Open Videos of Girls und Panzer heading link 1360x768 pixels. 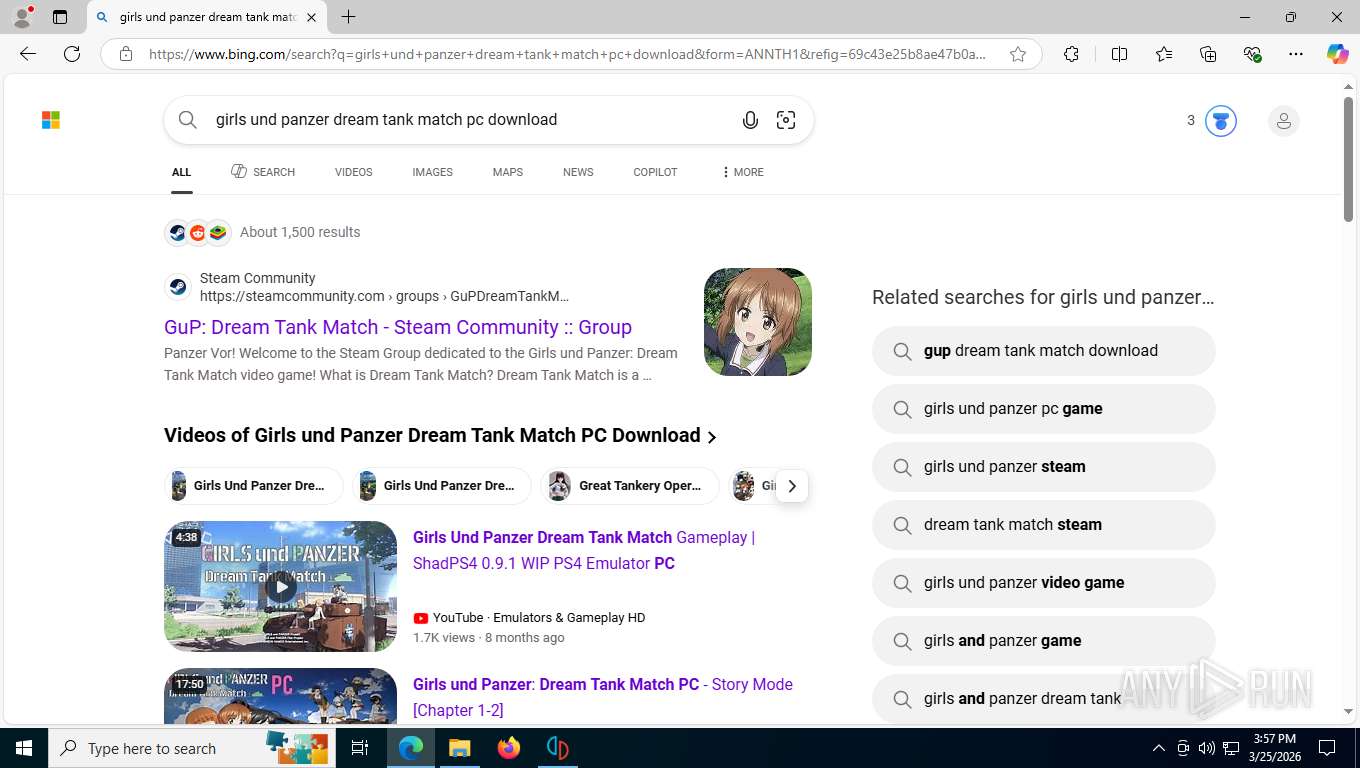441,436
